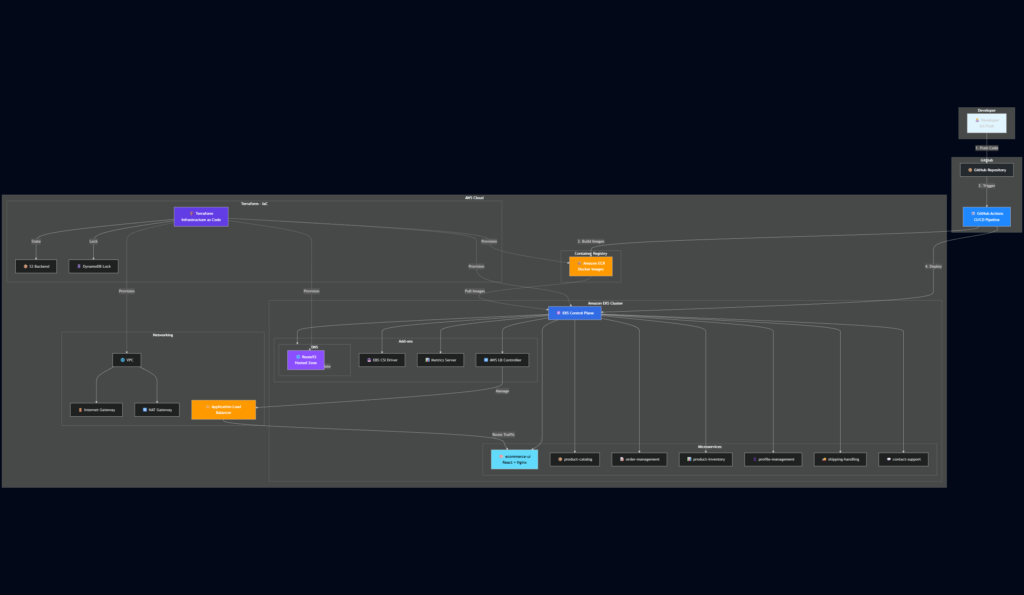Click the AWS LB Controller node
Screen dimensions: 1024x595
(x=502, y=360)
